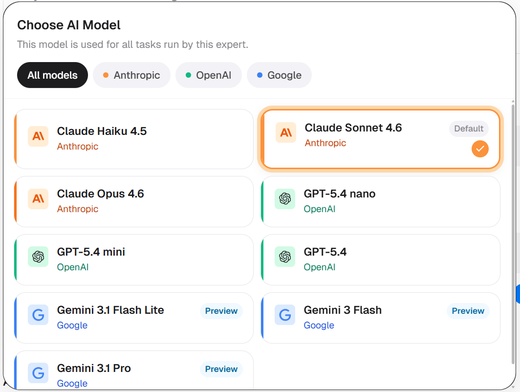Click the Default badge on Claude Sonnet 4.6
The width and height of the screenshot is (520, 392).
tap(469, 129)
